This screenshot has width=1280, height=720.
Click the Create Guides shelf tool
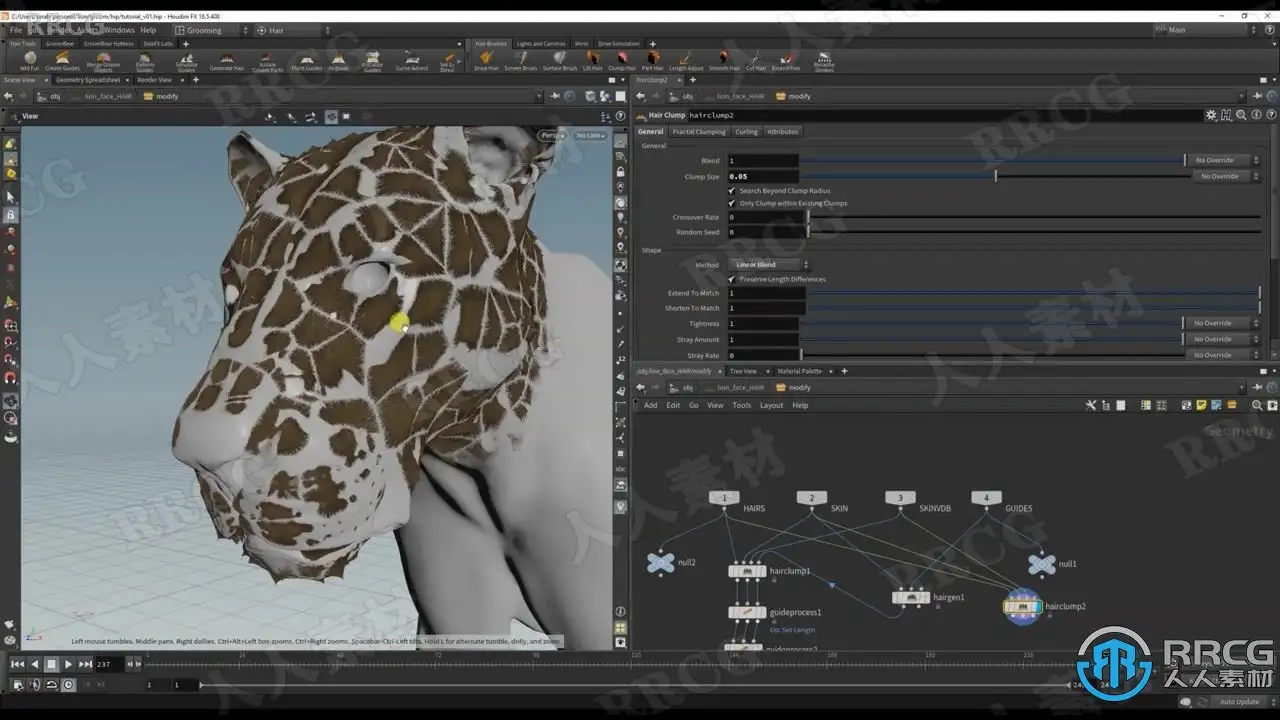pos(63,61)
